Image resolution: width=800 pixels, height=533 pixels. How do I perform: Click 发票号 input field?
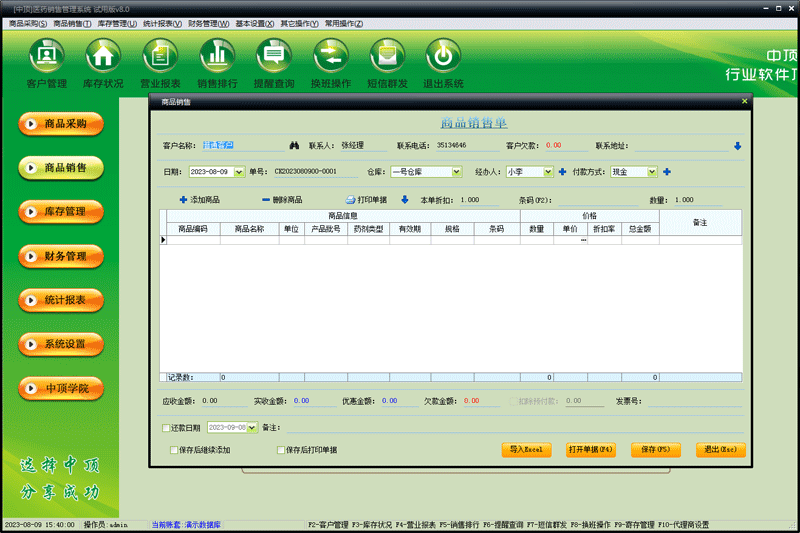pyautogui.click(x=694, y=401)
